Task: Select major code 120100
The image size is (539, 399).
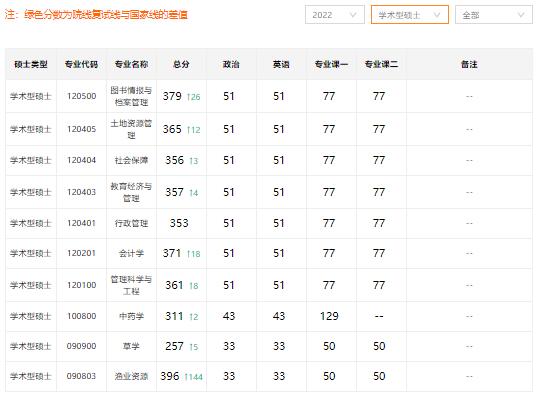Action: click(81, 285)
